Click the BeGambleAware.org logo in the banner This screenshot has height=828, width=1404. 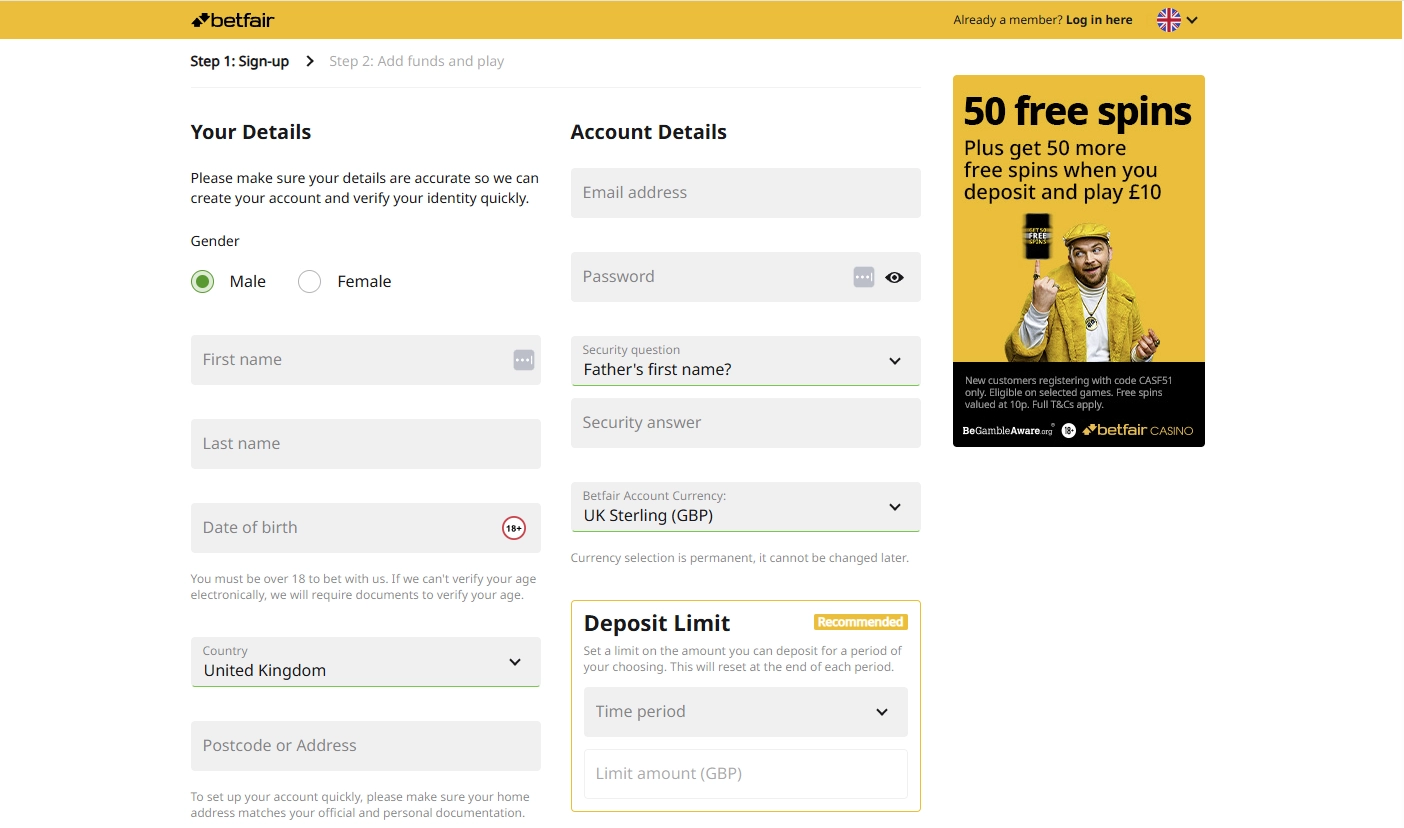click(1005, 429)
